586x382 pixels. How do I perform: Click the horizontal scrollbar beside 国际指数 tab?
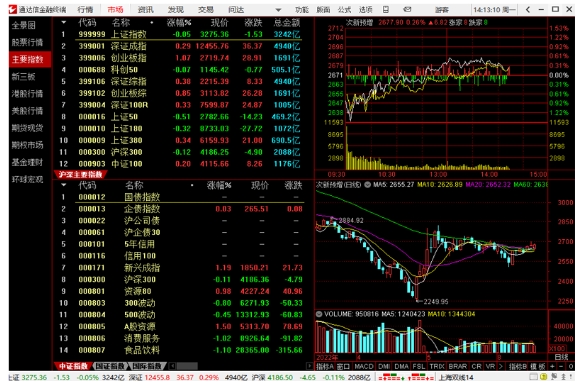(241, 366)
